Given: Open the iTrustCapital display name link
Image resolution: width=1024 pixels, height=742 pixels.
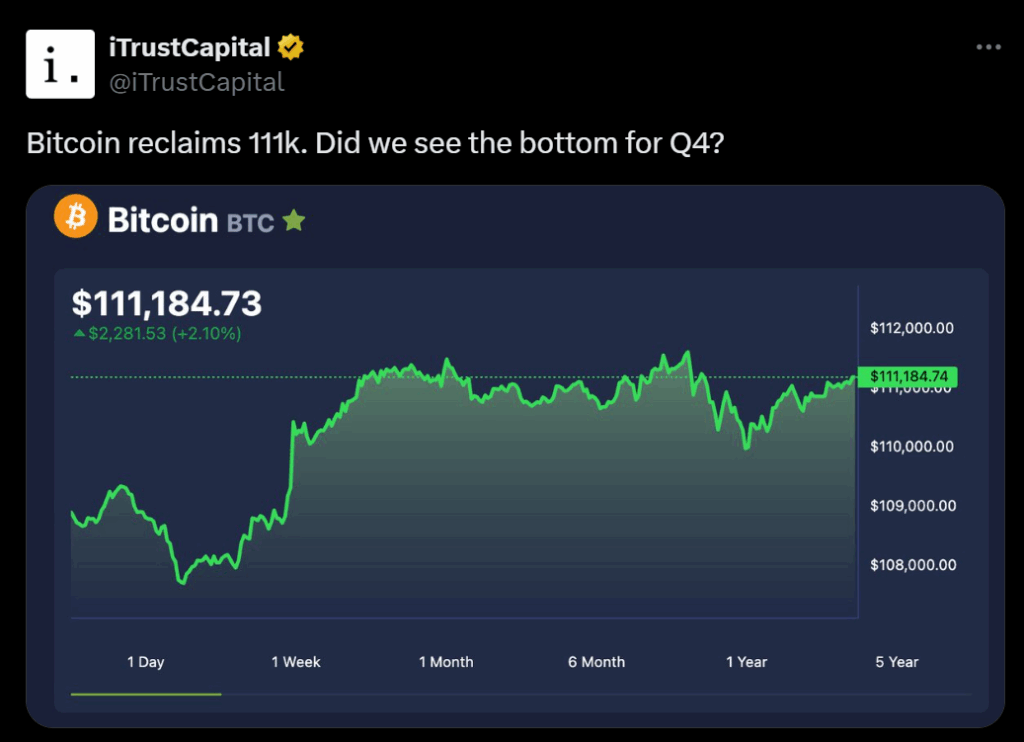Looking at the screenshot, I should click(x=190, y=47).
